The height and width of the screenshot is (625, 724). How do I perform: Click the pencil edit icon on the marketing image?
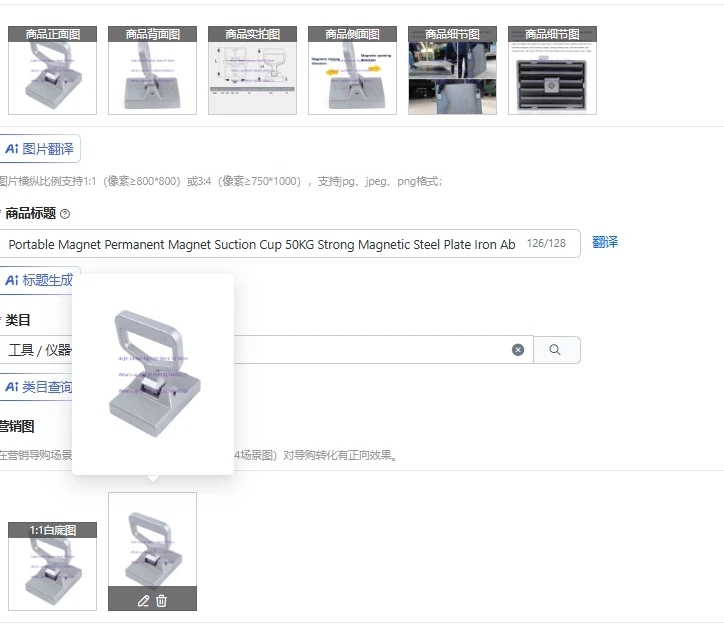point(143,601)
